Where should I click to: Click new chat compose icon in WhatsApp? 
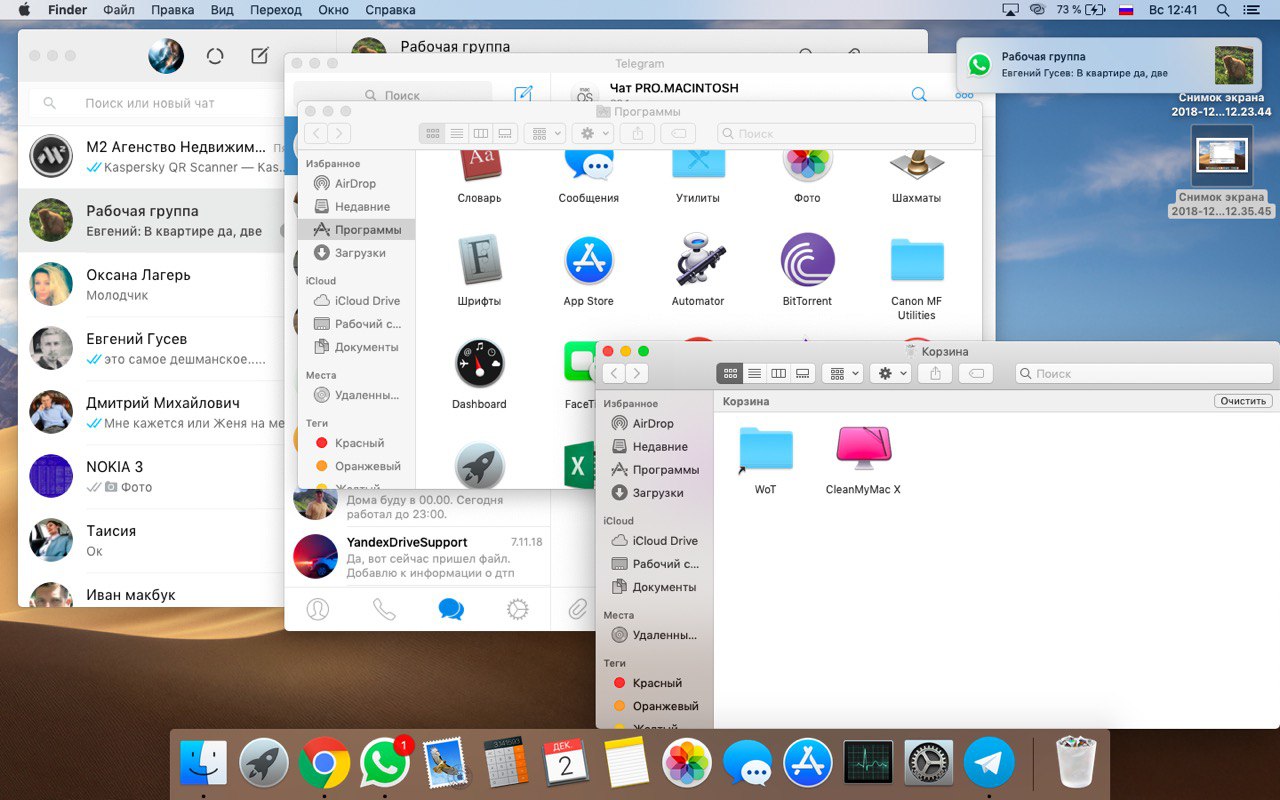(x=260, y=56)
